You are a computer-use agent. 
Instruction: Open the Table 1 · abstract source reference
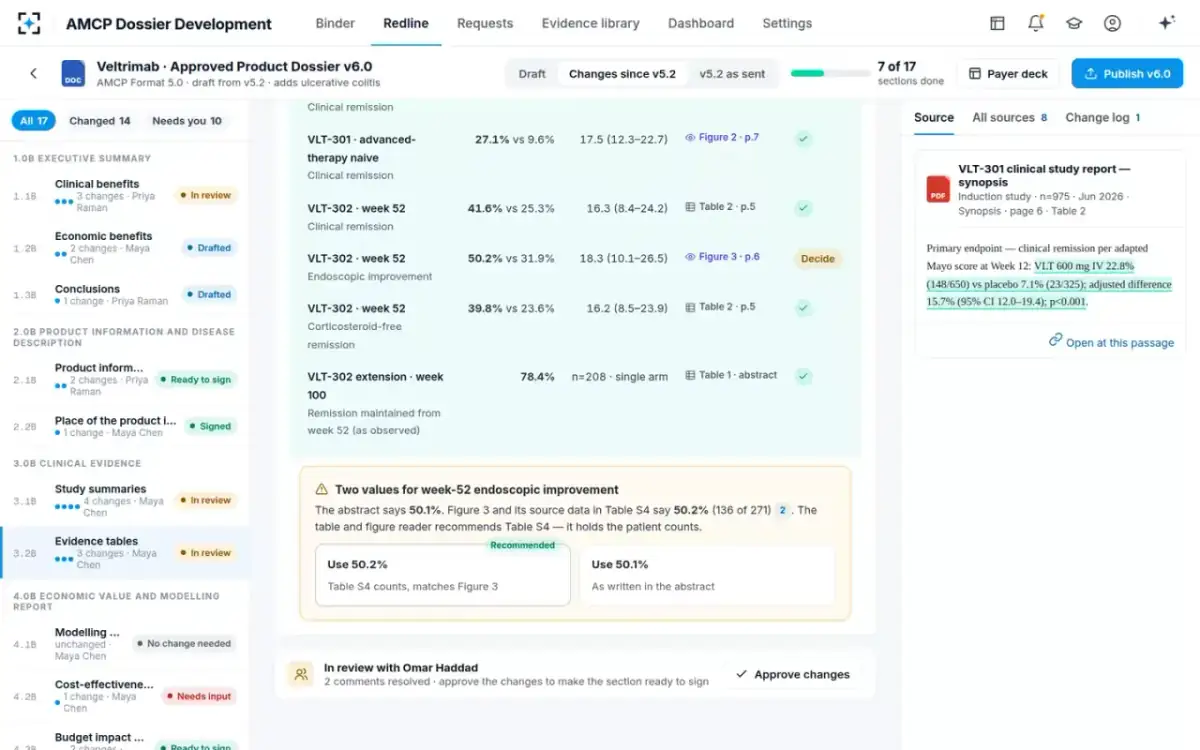tap(731, 375)
